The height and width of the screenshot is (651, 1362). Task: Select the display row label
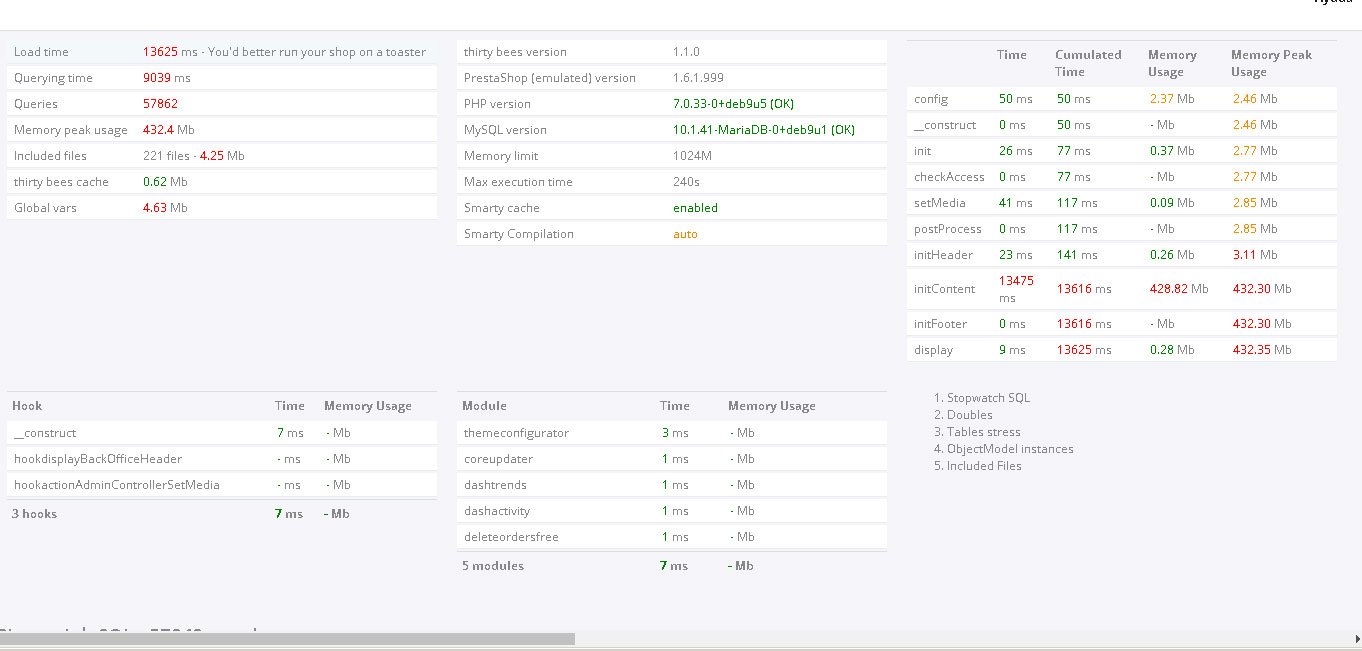pyautogui.click(x=933, y=350)
